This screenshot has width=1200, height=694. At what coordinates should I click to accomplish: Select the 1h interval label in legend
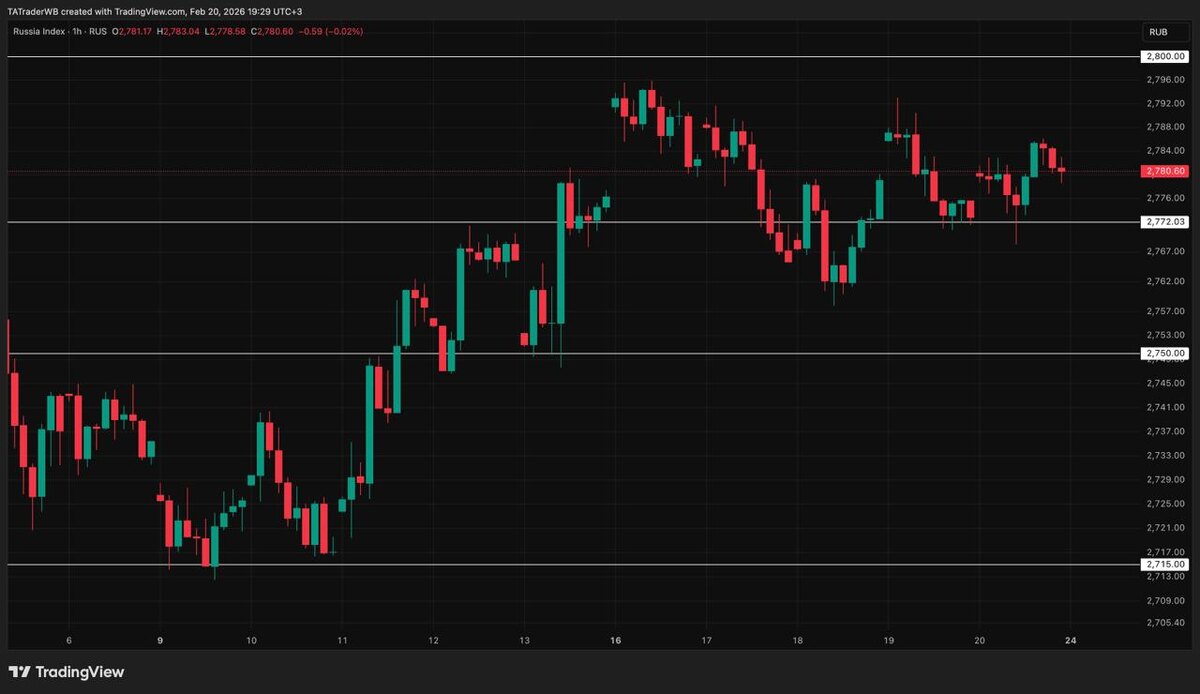click(x=78, y=32)
